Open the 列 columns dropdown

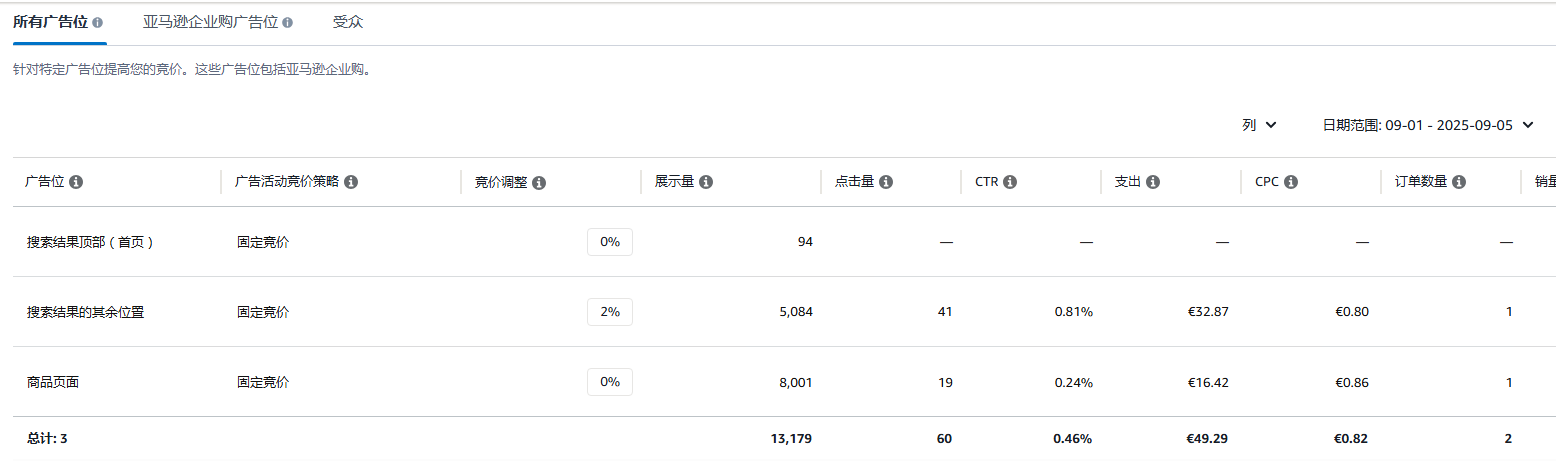coord(1260,125)
